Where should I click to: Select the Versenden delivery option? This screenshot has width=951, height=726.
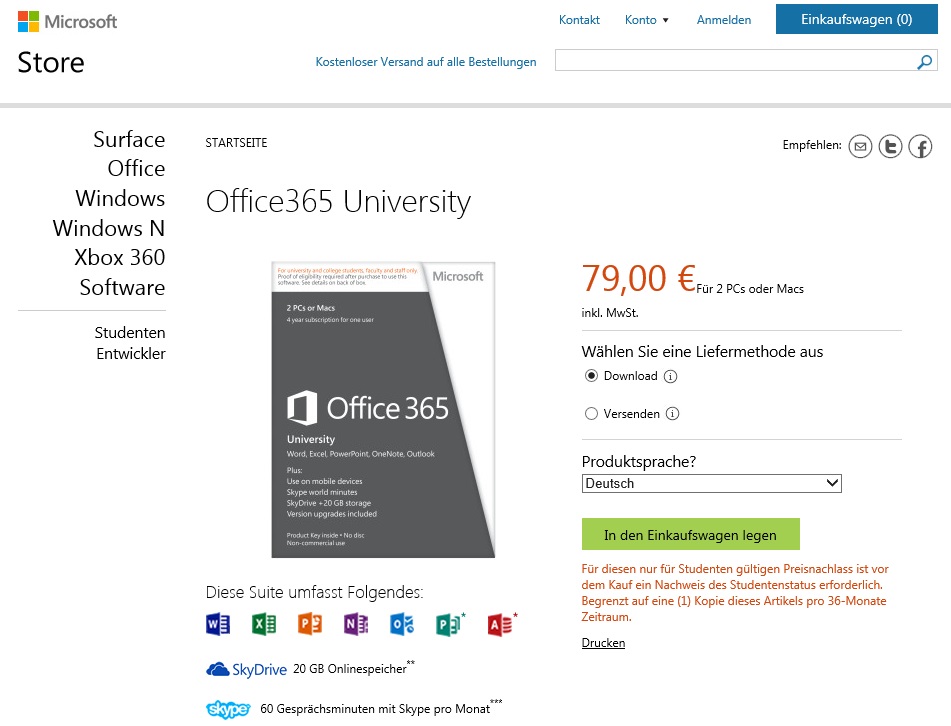pos(591,413)
